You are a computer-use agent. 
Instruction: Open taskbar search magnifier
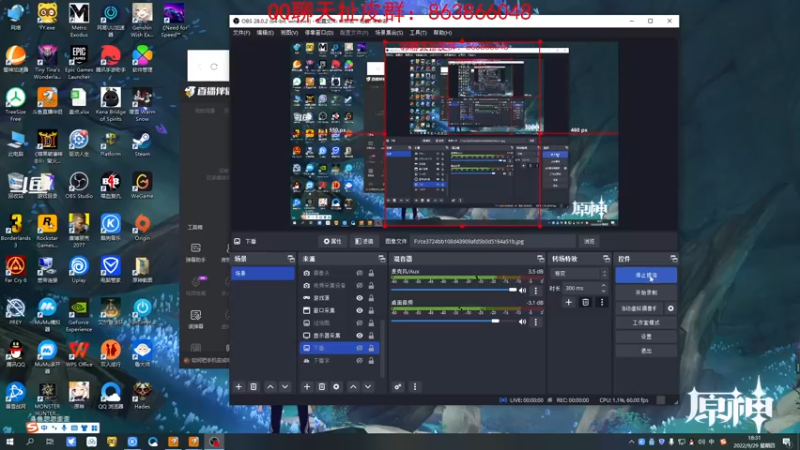tap(30, 441)
